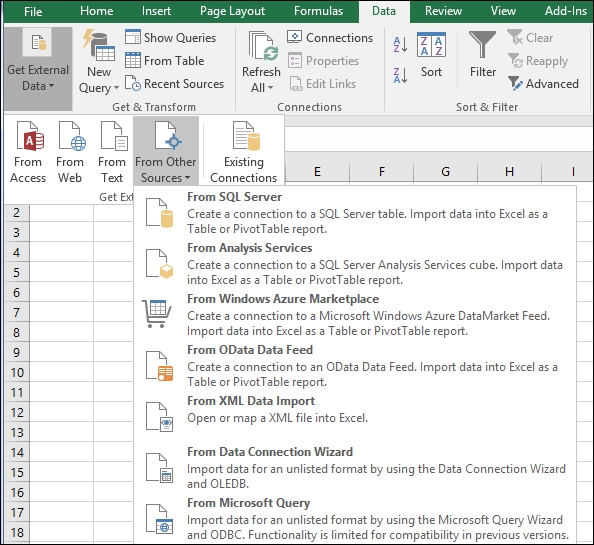Click the From Table label
This screenshot has height=545, width=594.
pos(174,61)
